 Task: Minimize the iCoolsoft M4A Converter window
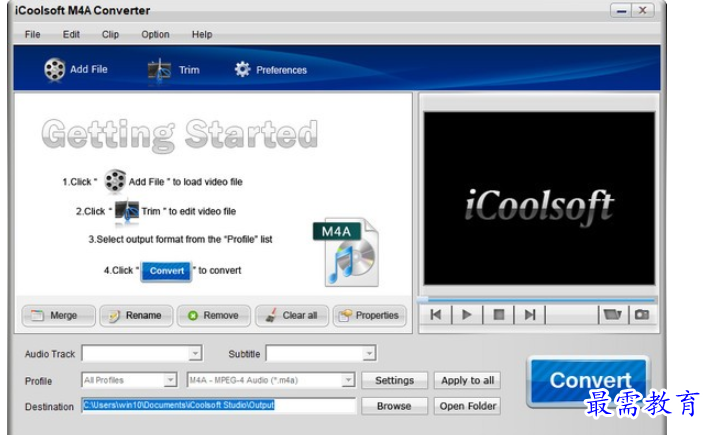click(622, 10)
